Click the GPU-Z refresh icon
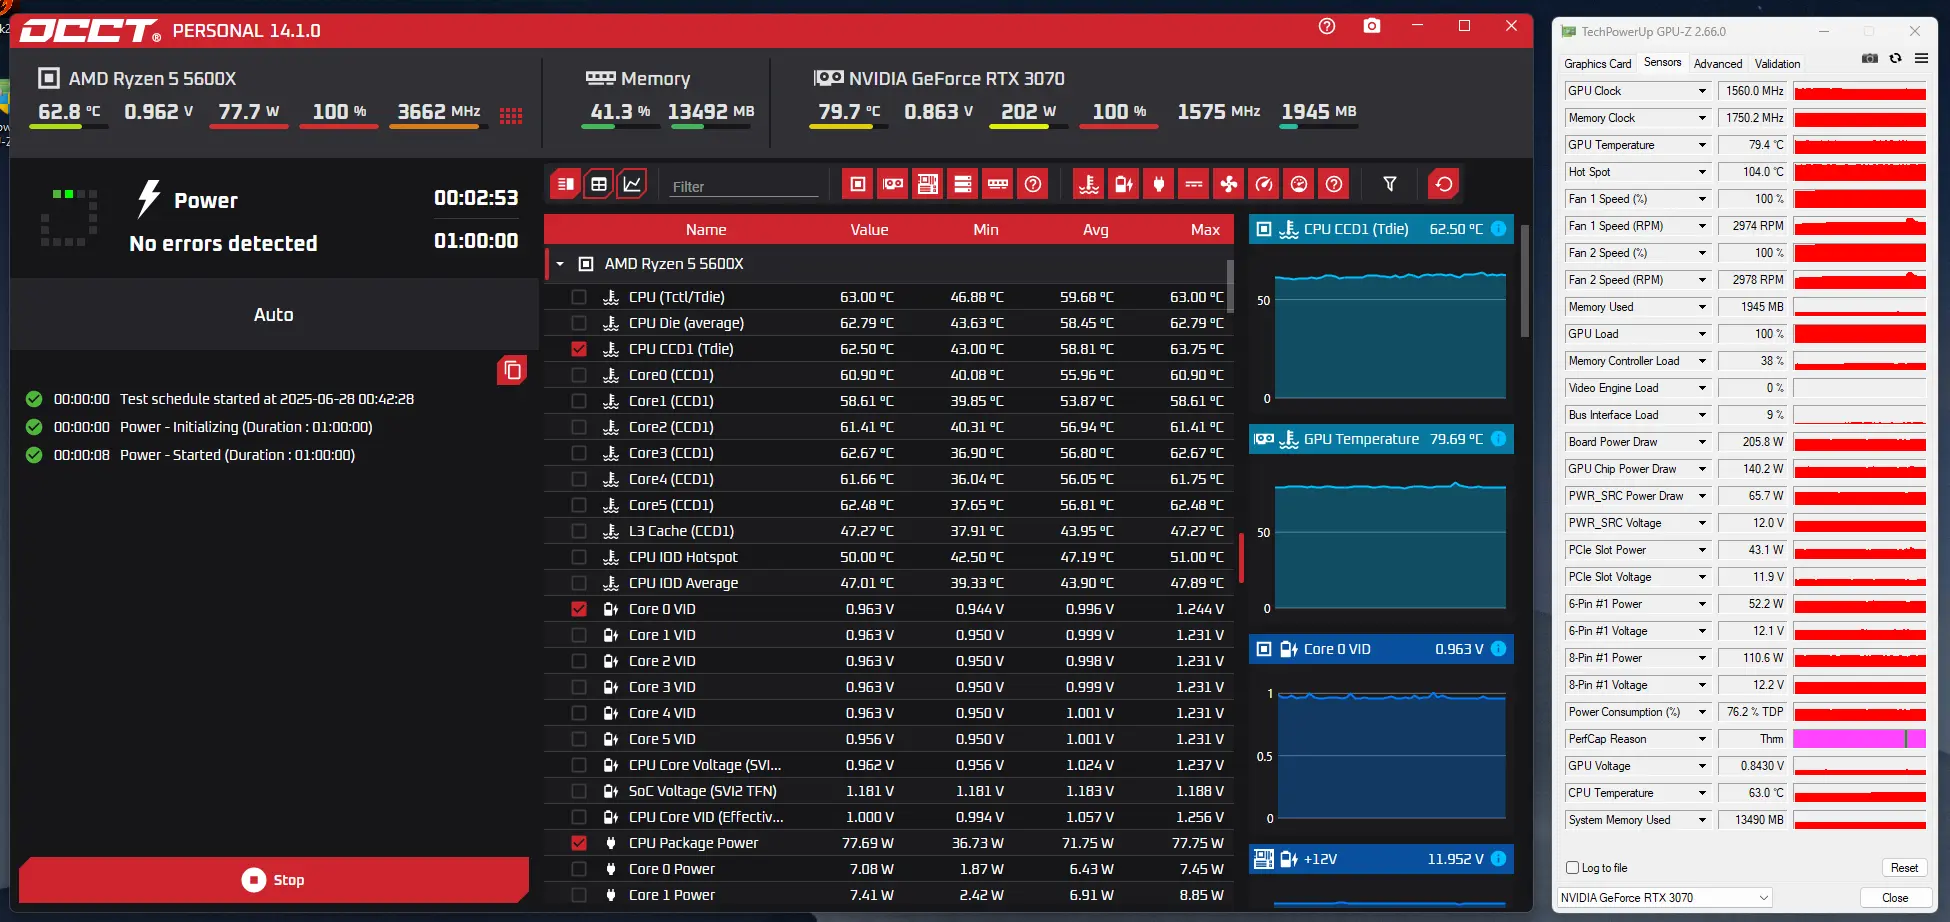Viewport: 1950px width, 922px height. (x=1895, y=59)
